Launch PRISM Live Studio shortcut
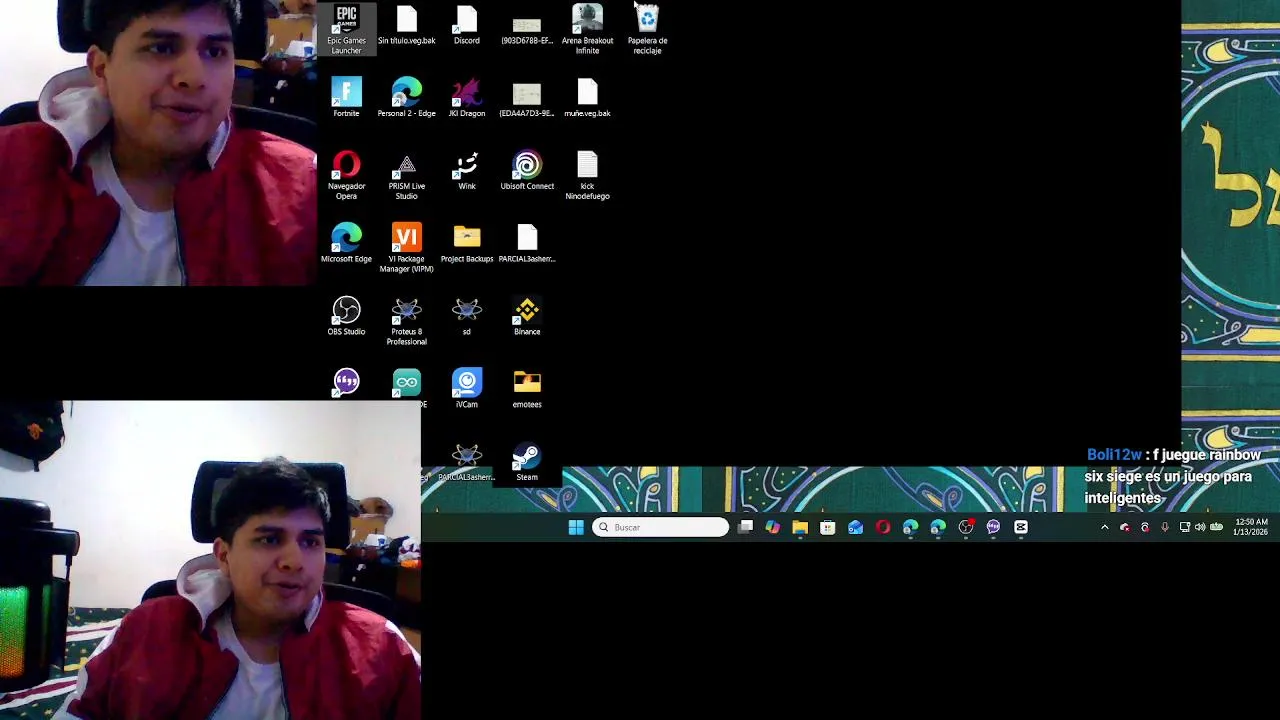The height and width of the screenshot is (720, 1280). (x=406, y=175)
